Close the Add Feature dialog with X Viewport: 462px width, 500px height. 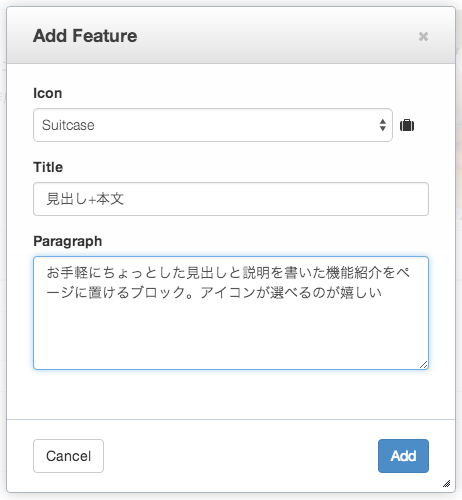[x=423, y=36]
